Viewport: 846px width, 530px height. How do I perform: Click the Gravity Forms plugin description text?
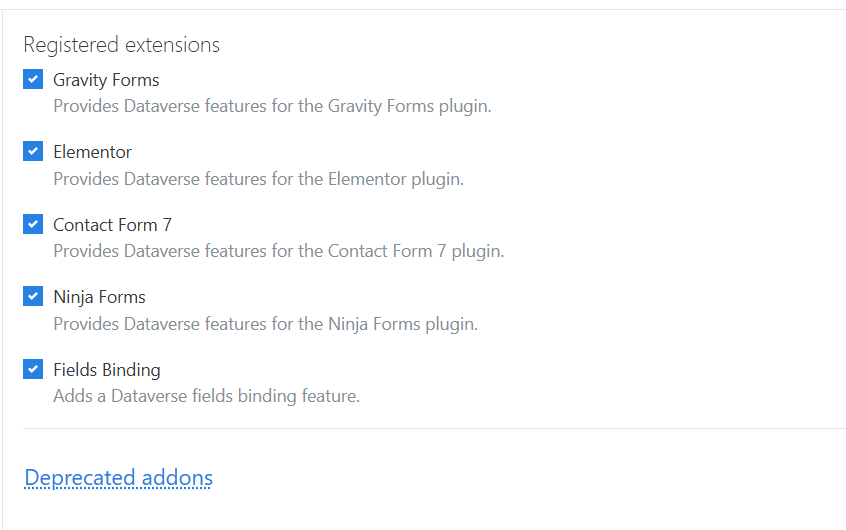point(272,106)
